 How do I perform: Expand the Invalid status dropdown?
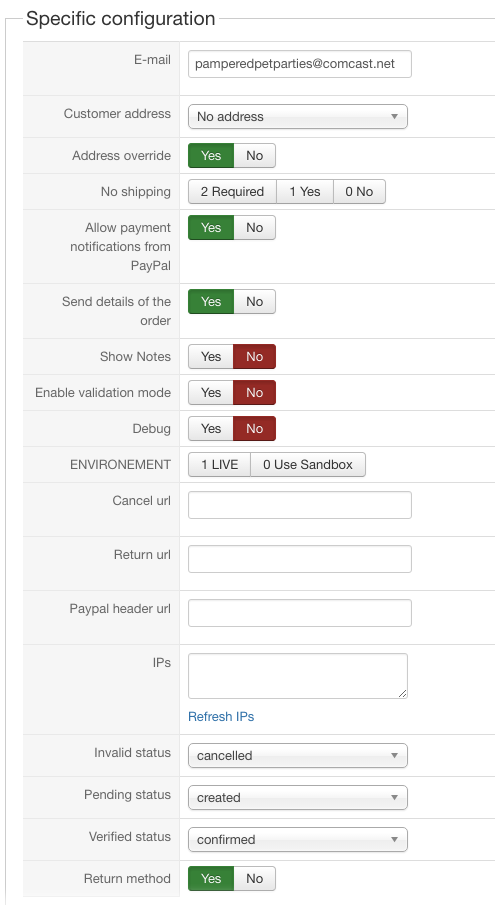tap(298, 756)
